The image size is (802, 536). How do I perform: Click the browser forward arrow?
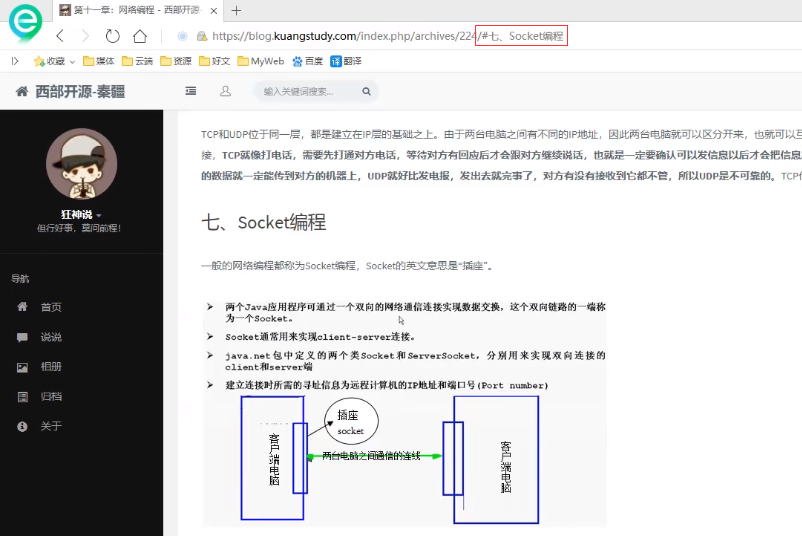click(85, 36)
